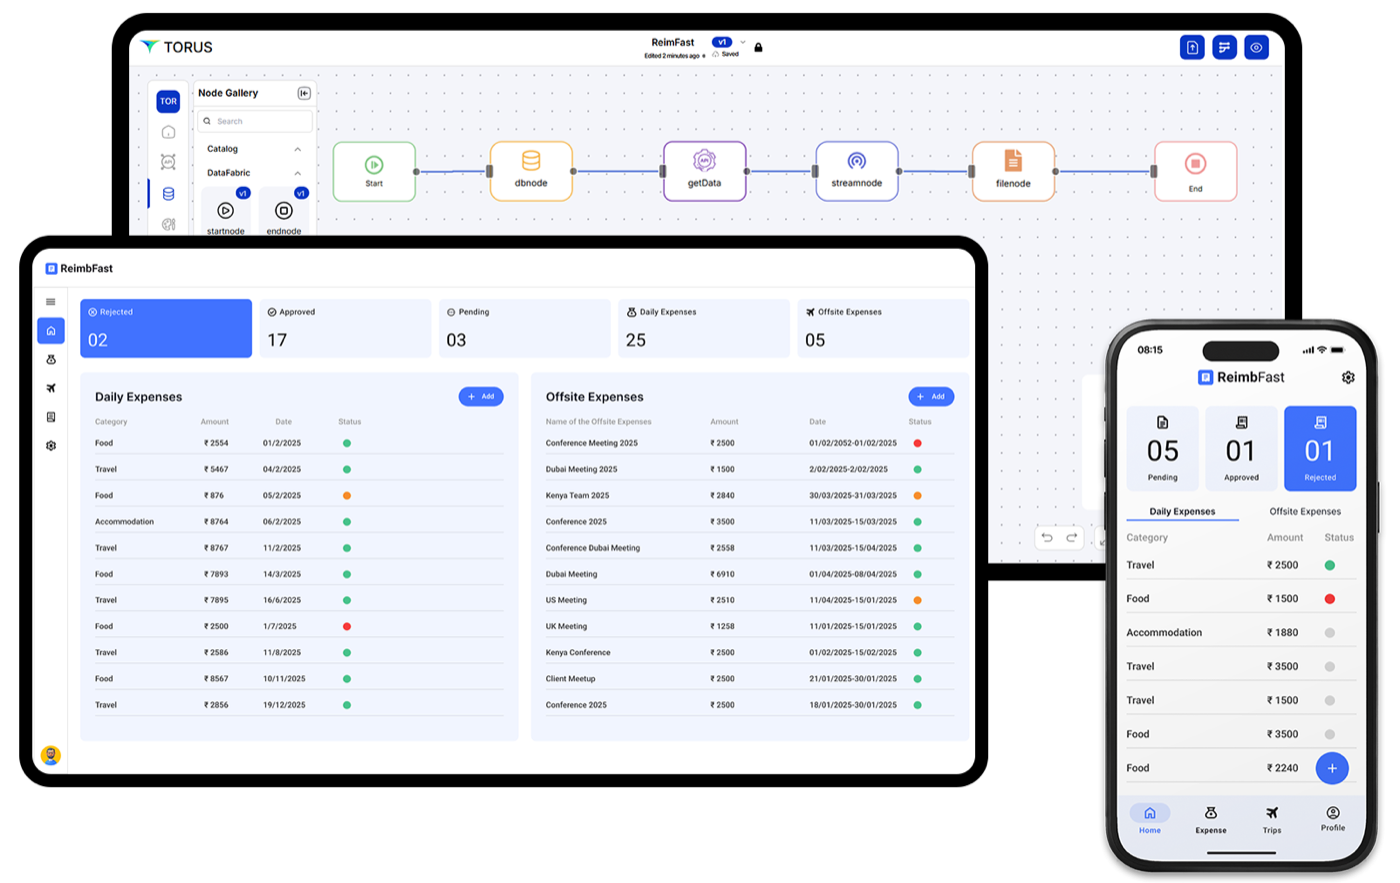Select the Pending 05 card on phone
The width and height of the screenshot is (1400, 883).
pyautogui.click(x=1163, y=449)
